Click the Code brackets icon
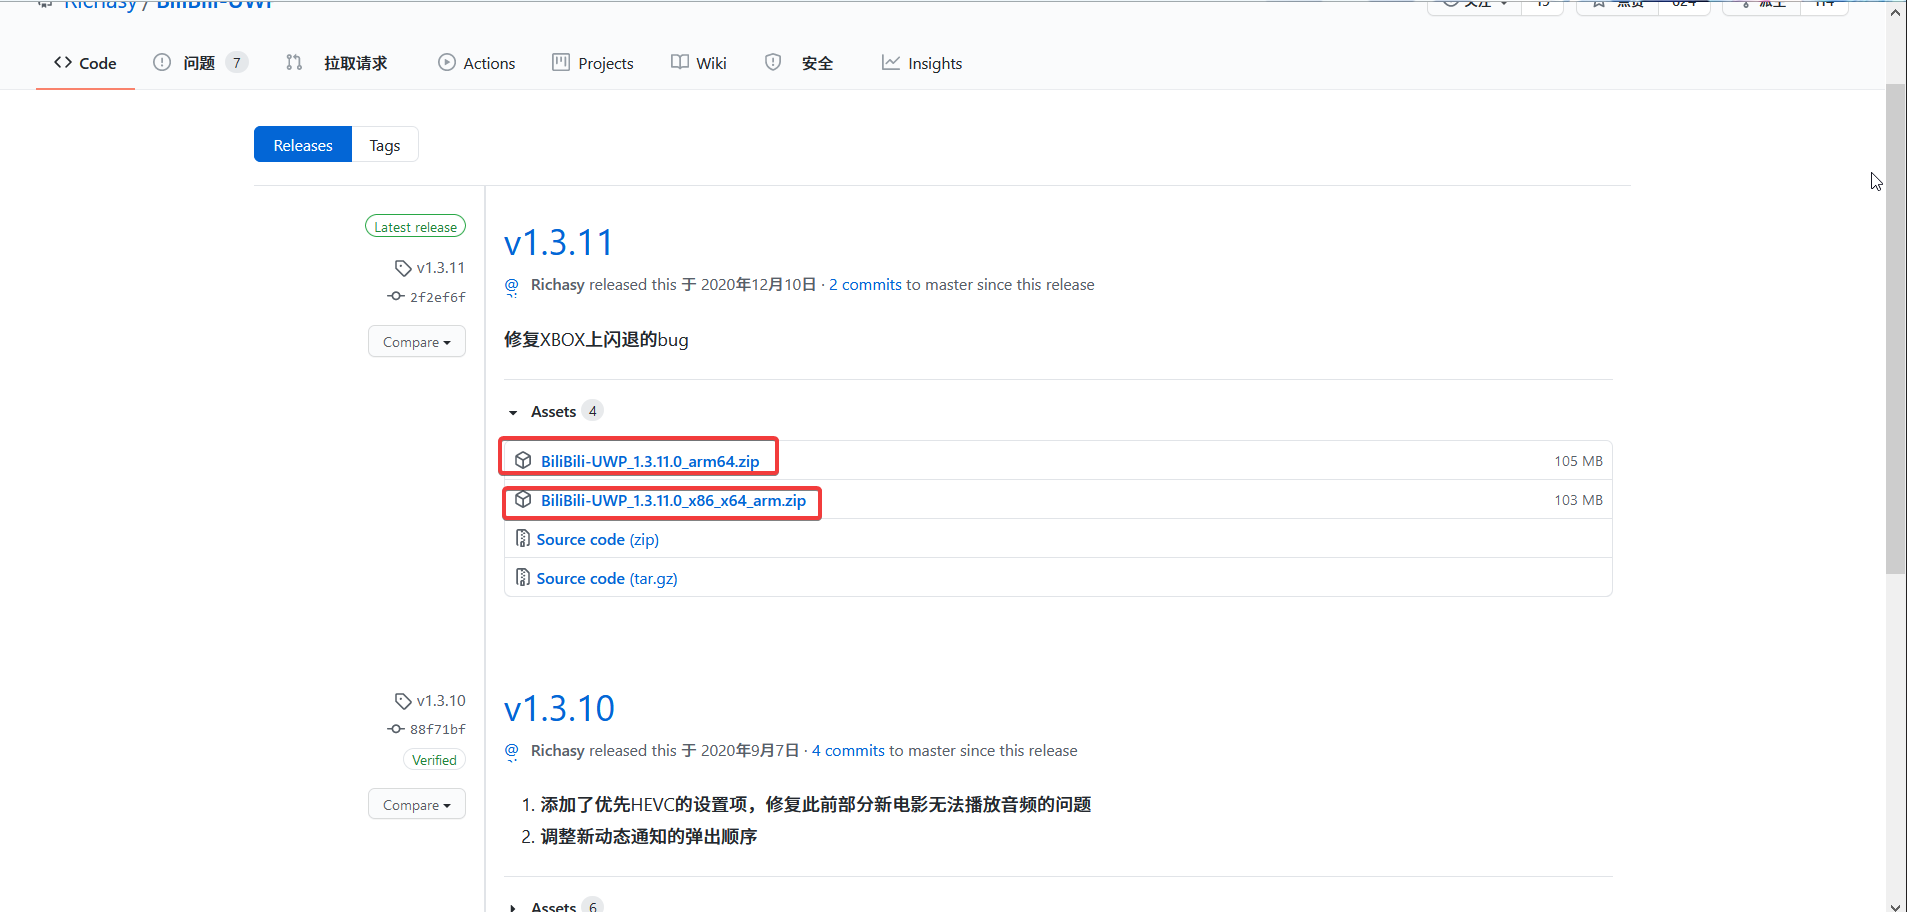 pyautogui.click(x=63, y=62)
